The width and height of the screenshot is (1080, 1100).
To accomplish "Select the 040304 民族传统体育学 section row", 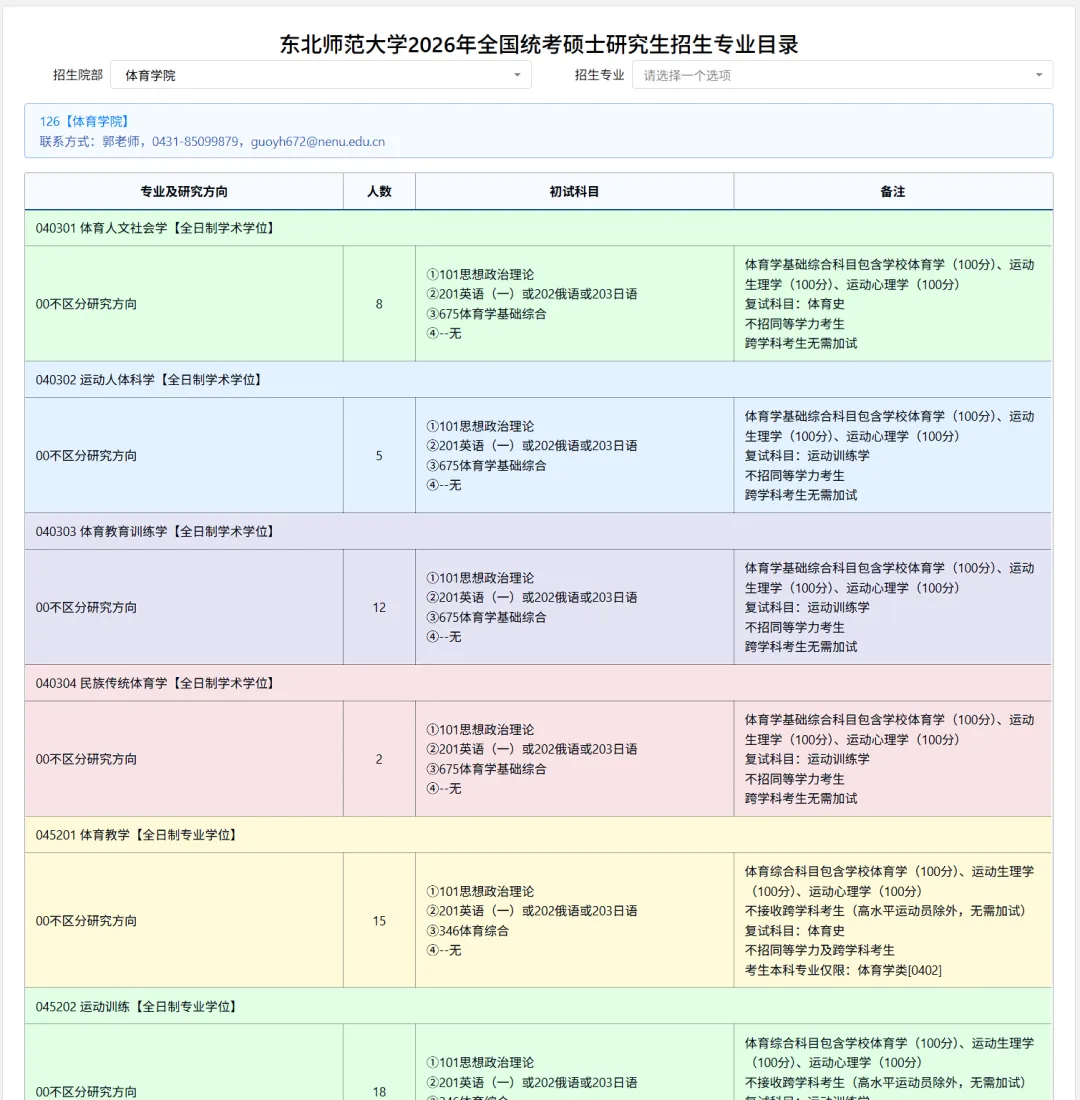I will [538, 683].
